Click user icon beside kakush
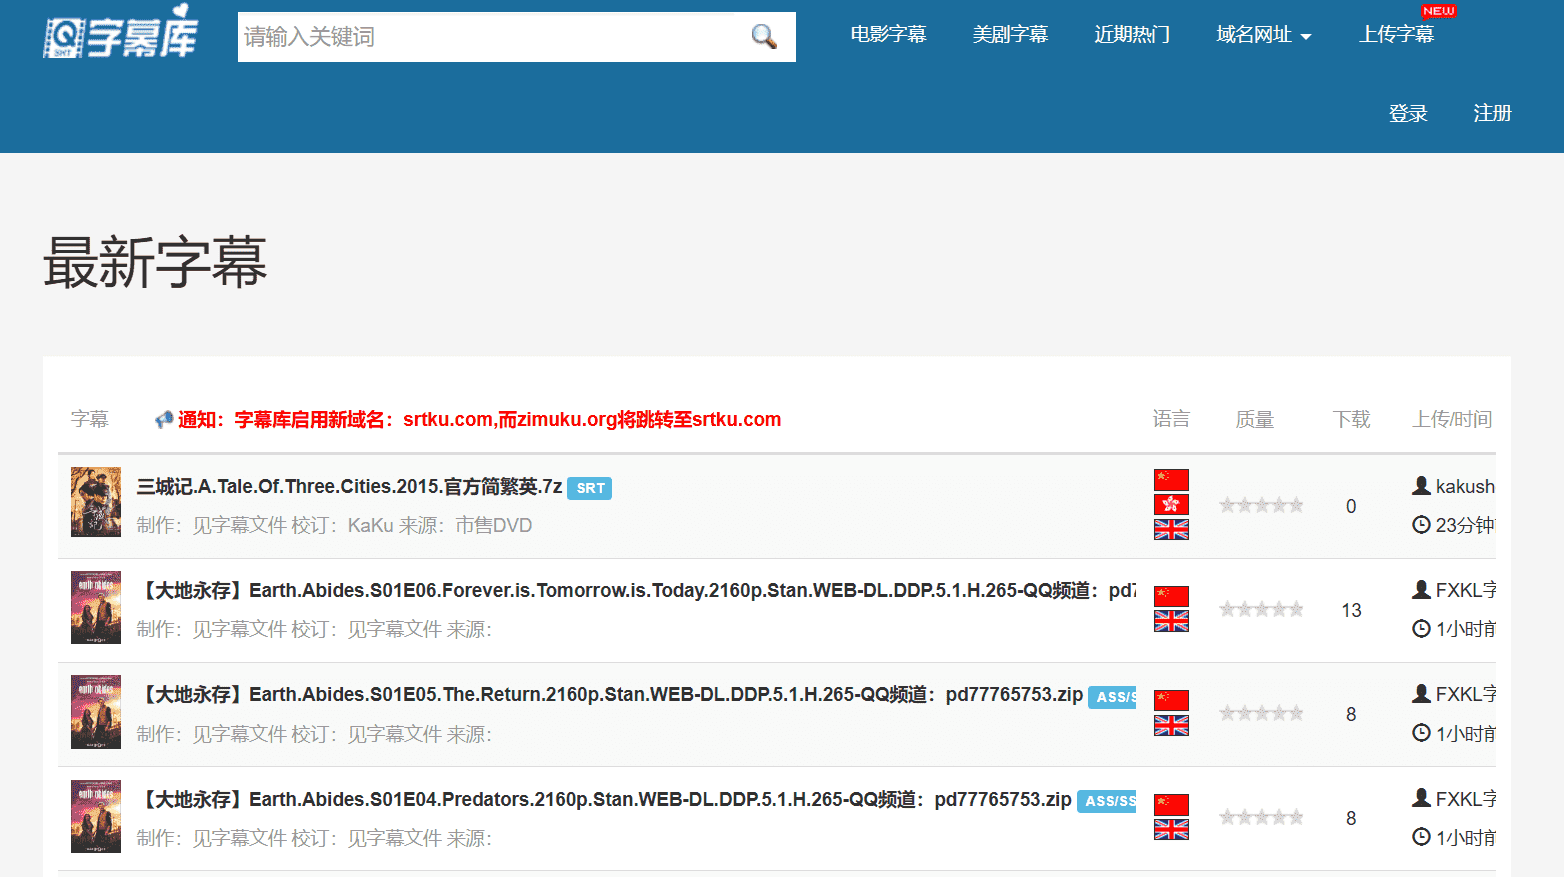Image resolution: width=1564 pixels, height=877 pixels. pyautogui.click(x=1421, y=486)
